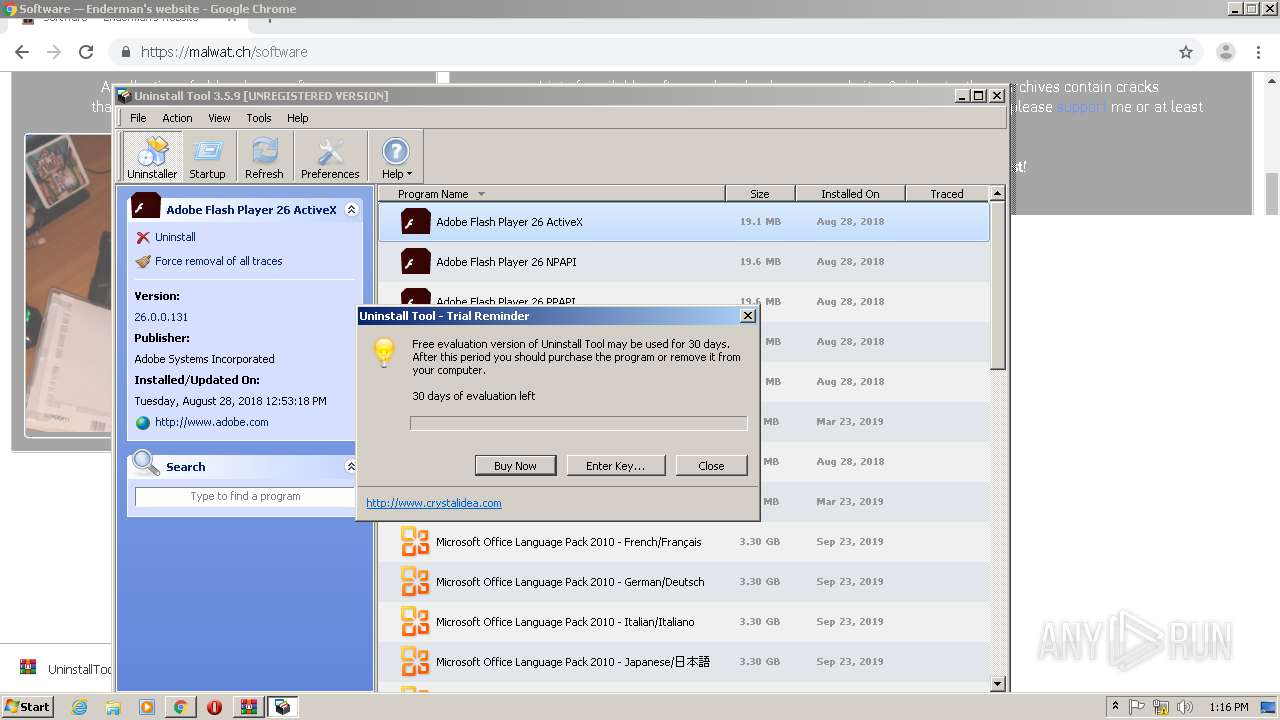Close the Trial Reminder with X
1280x720 pixels.
pyautogui.click(x=747, y=316)
